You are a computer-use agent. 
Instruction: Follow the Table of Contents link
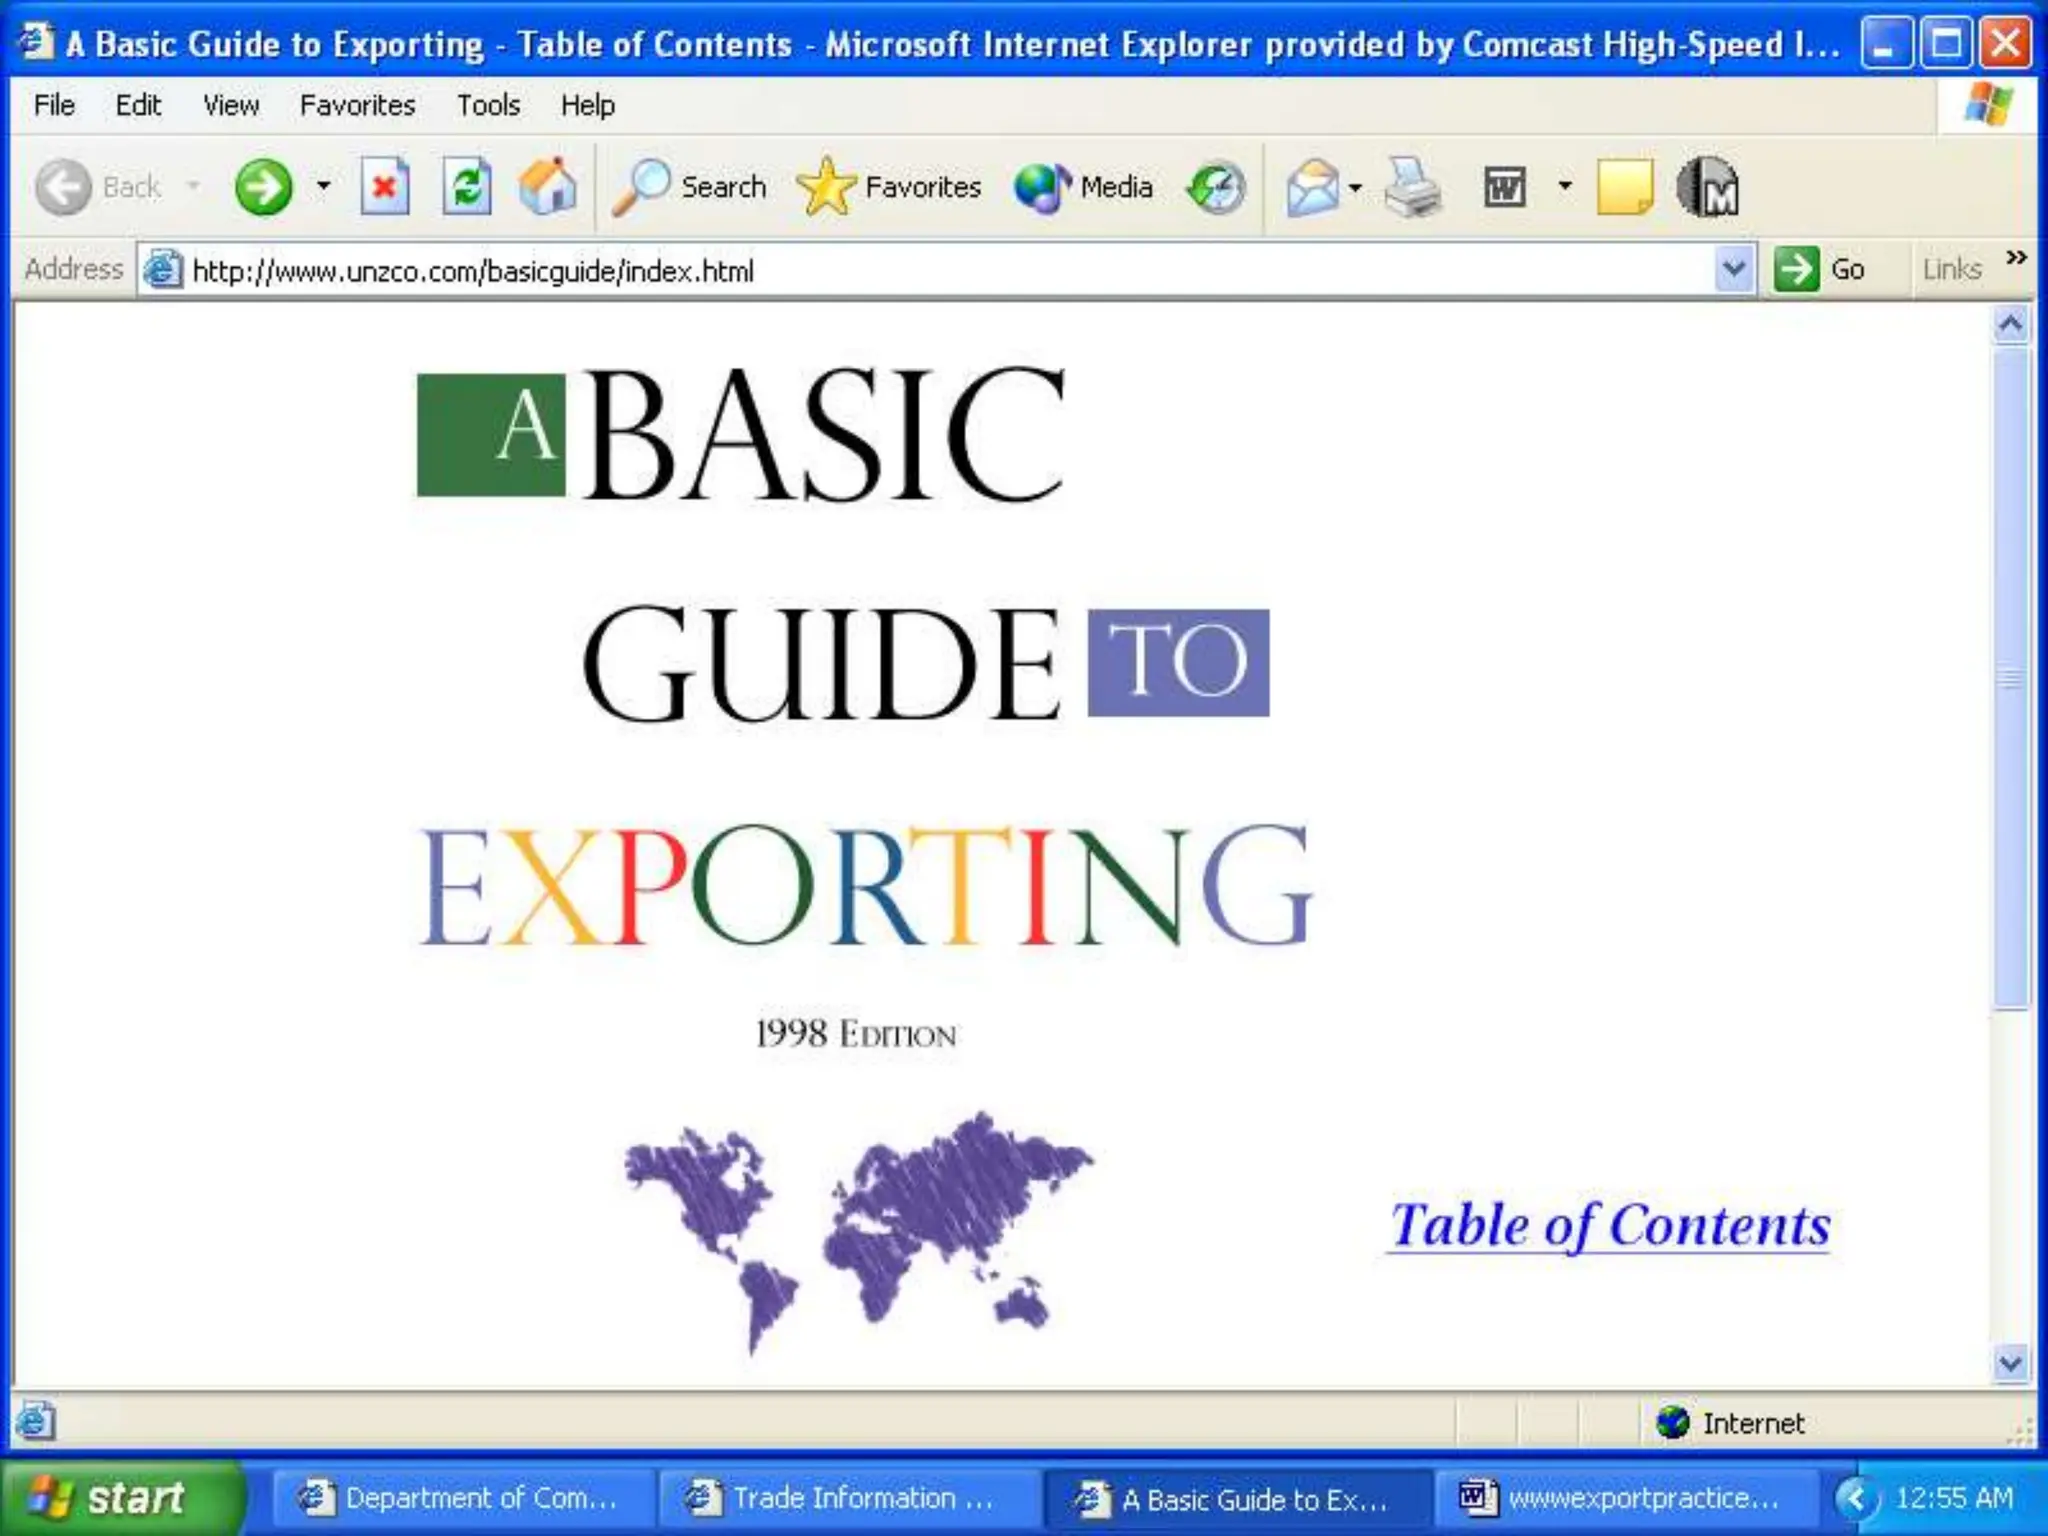pyautogui.click(x=1610, y=1226)
